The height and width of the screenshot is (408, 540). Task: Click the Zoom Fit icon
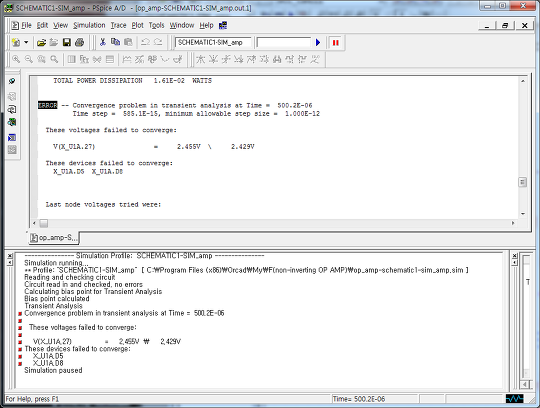coord(54,60)
